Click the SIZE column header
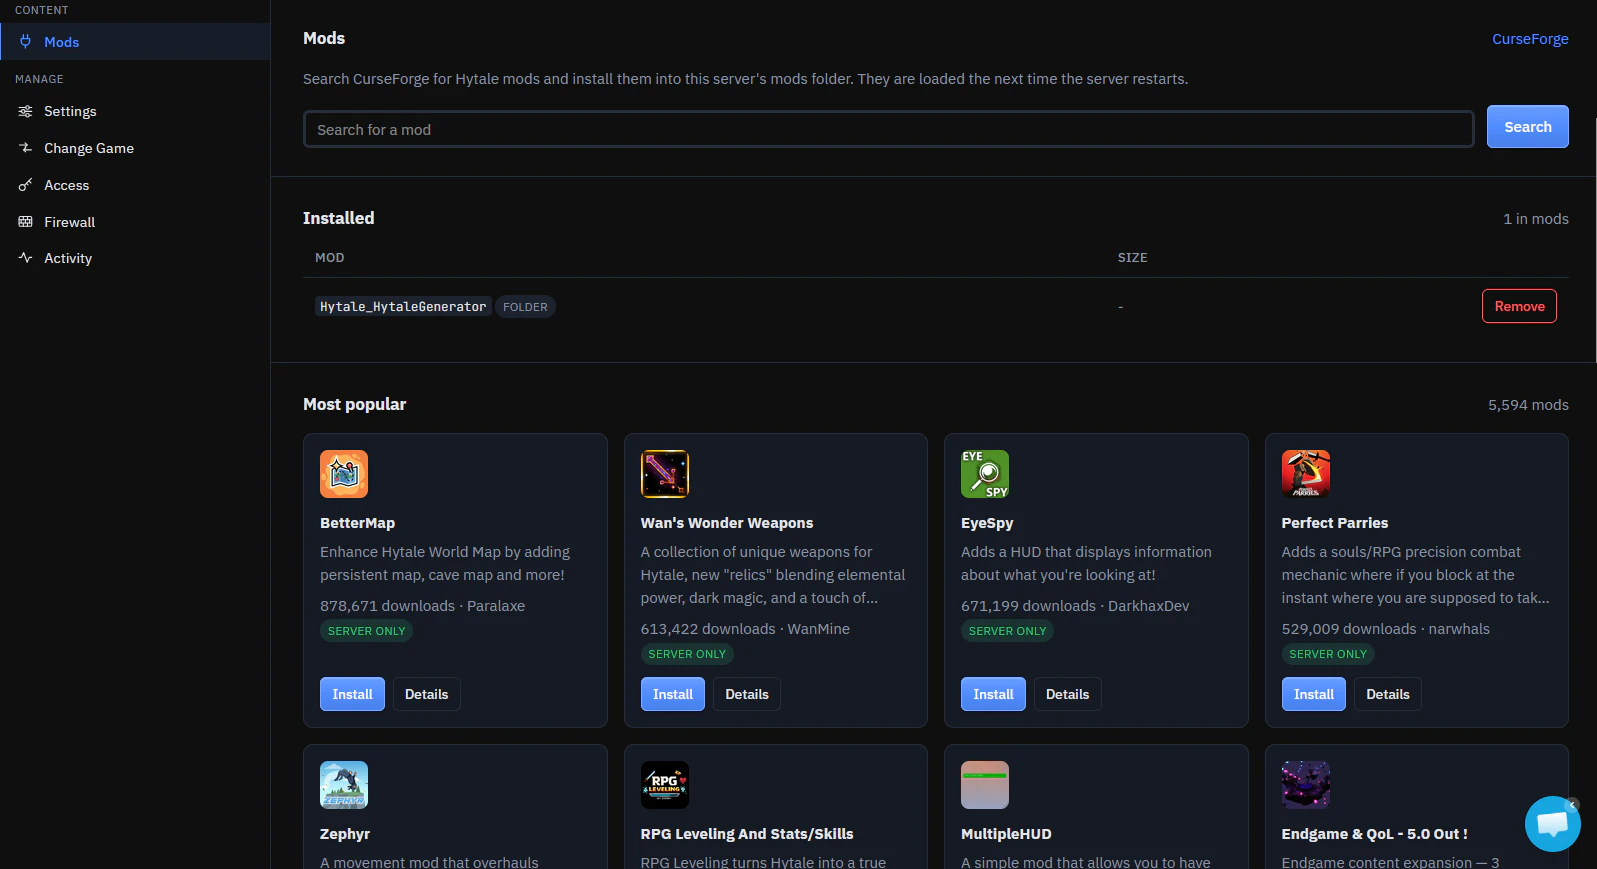Image resolution: width=1597 pixels, height=869 pixels. pos(1132,258)
